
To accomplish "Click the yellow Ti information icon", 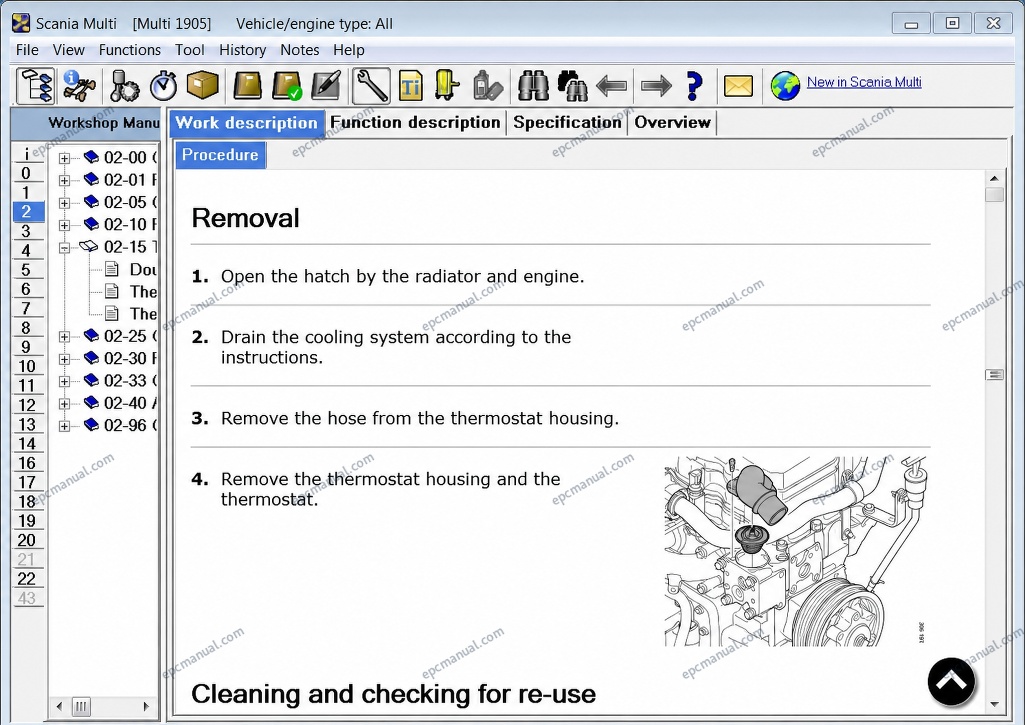I will pyautogui.click(x=411, y=86).
